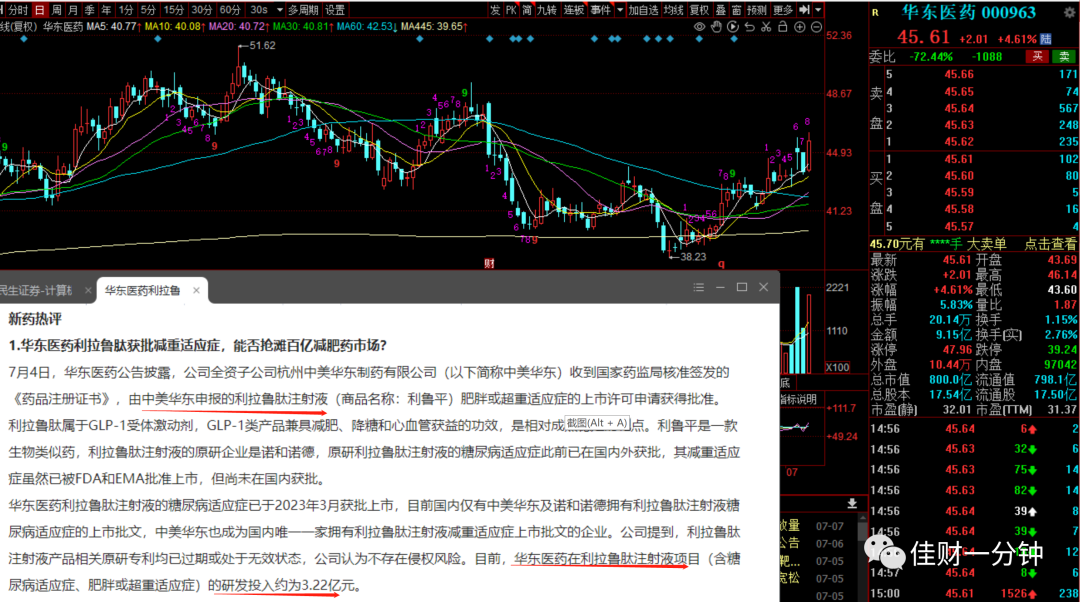The height and width of the screenshot is (602, 1080).
Task: Click the collapse-right arrow icon in toolbar
Action: (x=804, y=10)
